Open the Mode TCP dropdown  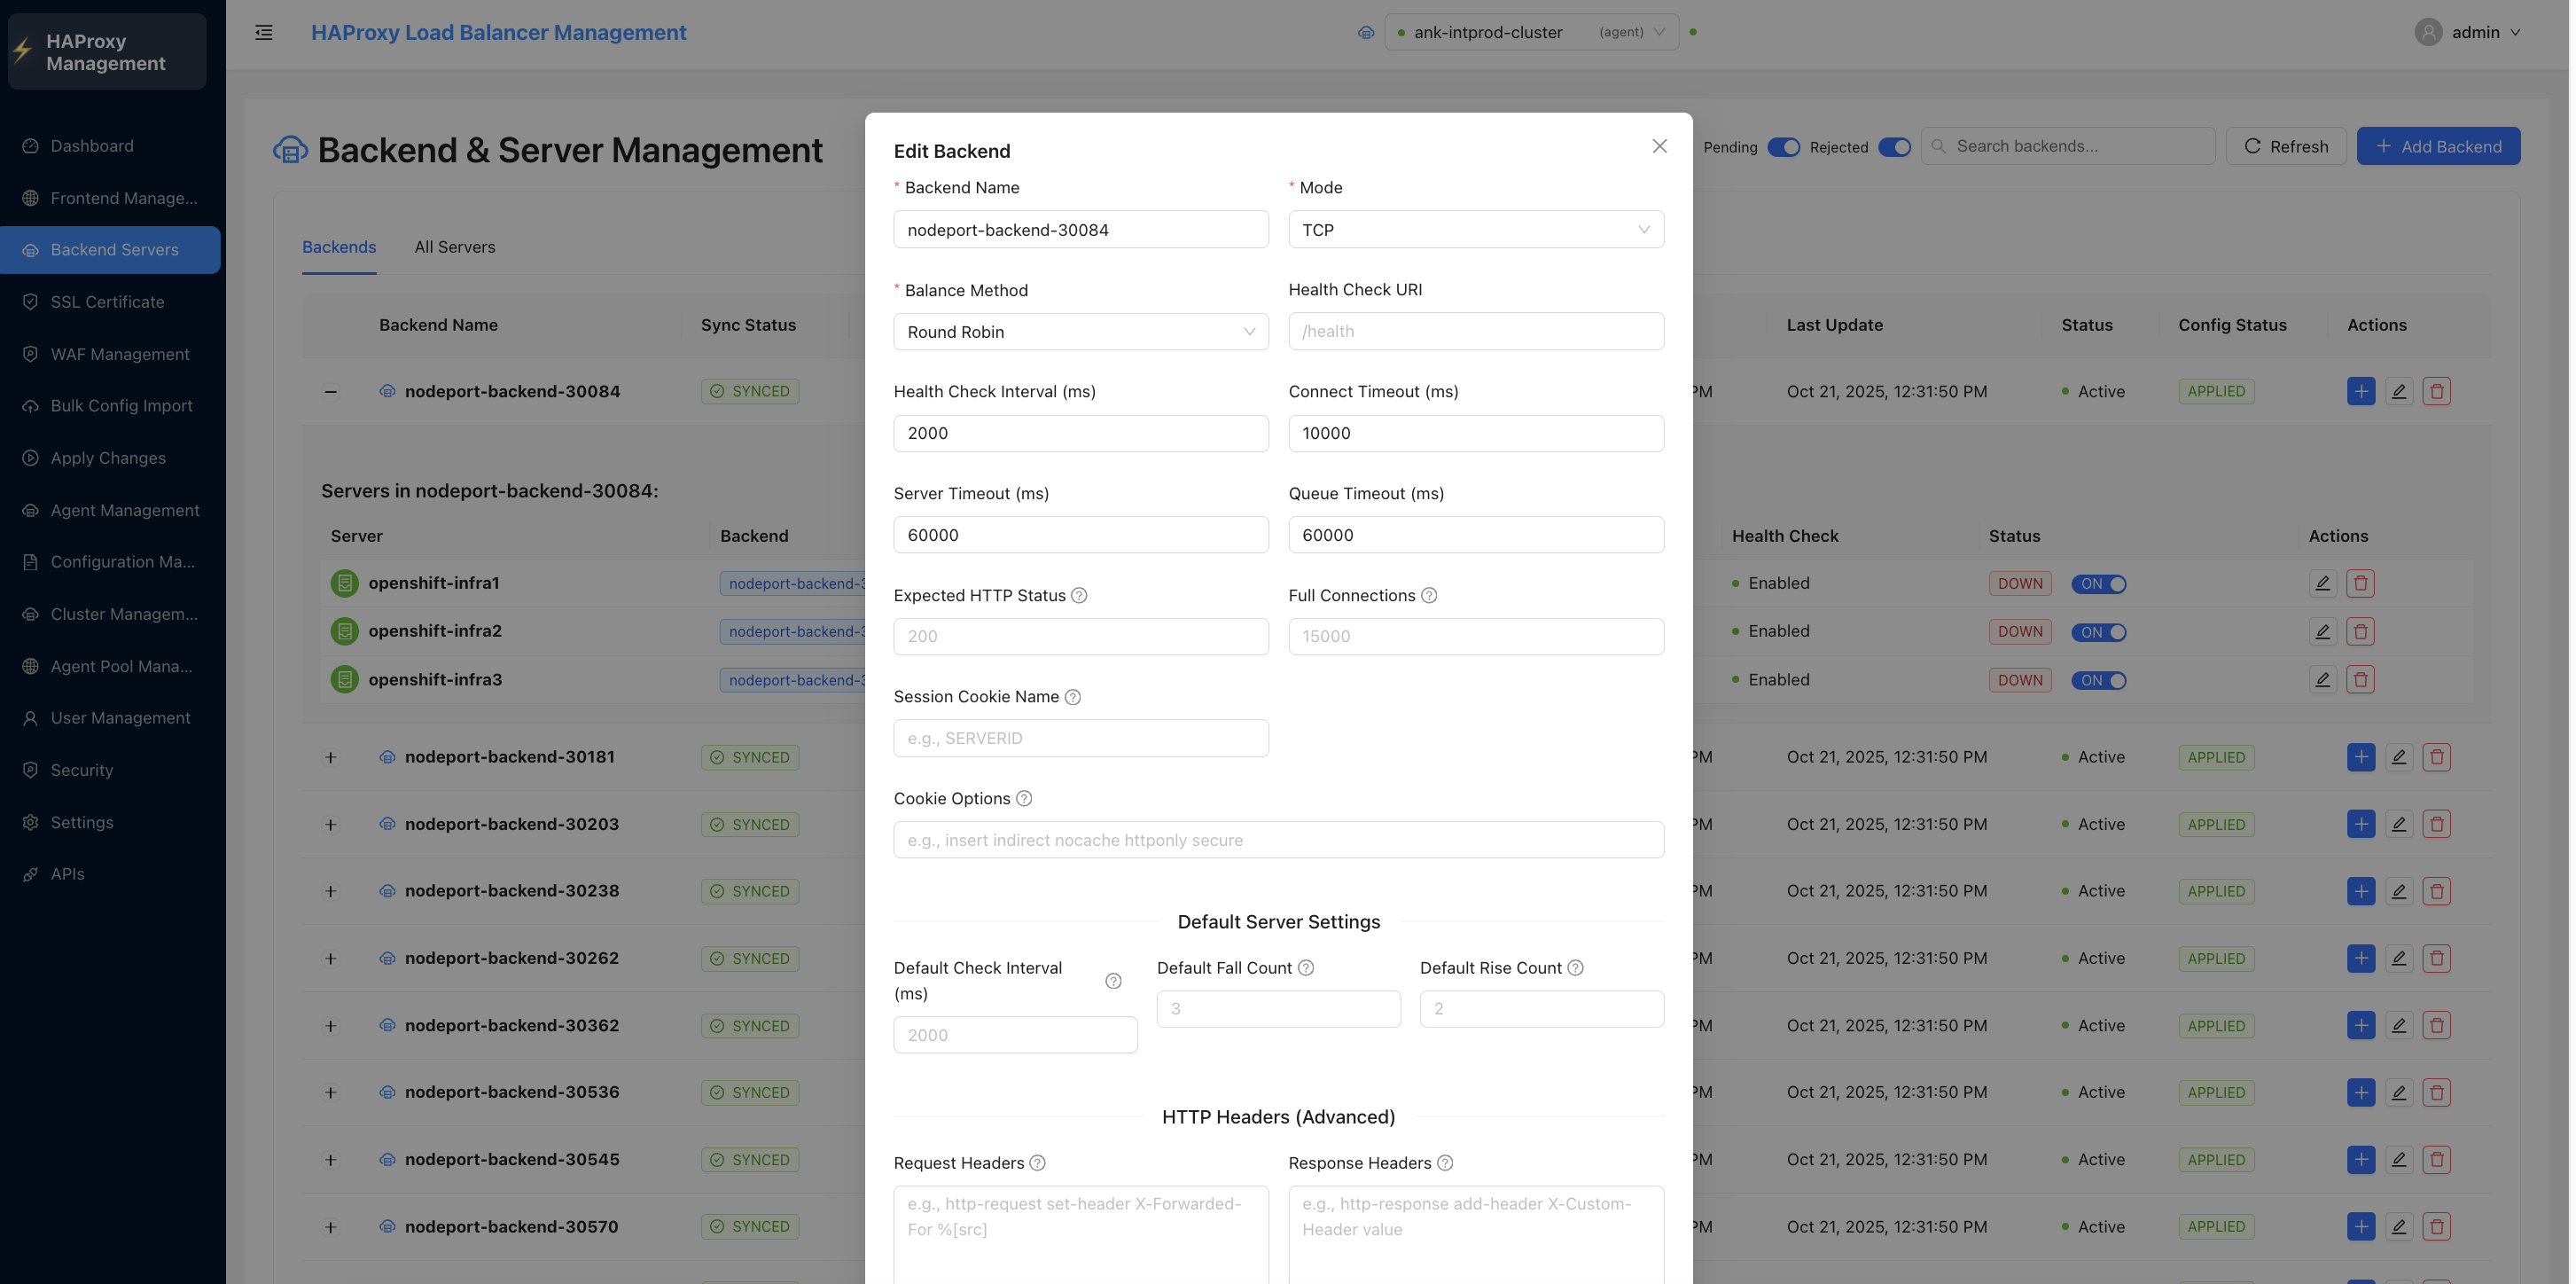1475,230
